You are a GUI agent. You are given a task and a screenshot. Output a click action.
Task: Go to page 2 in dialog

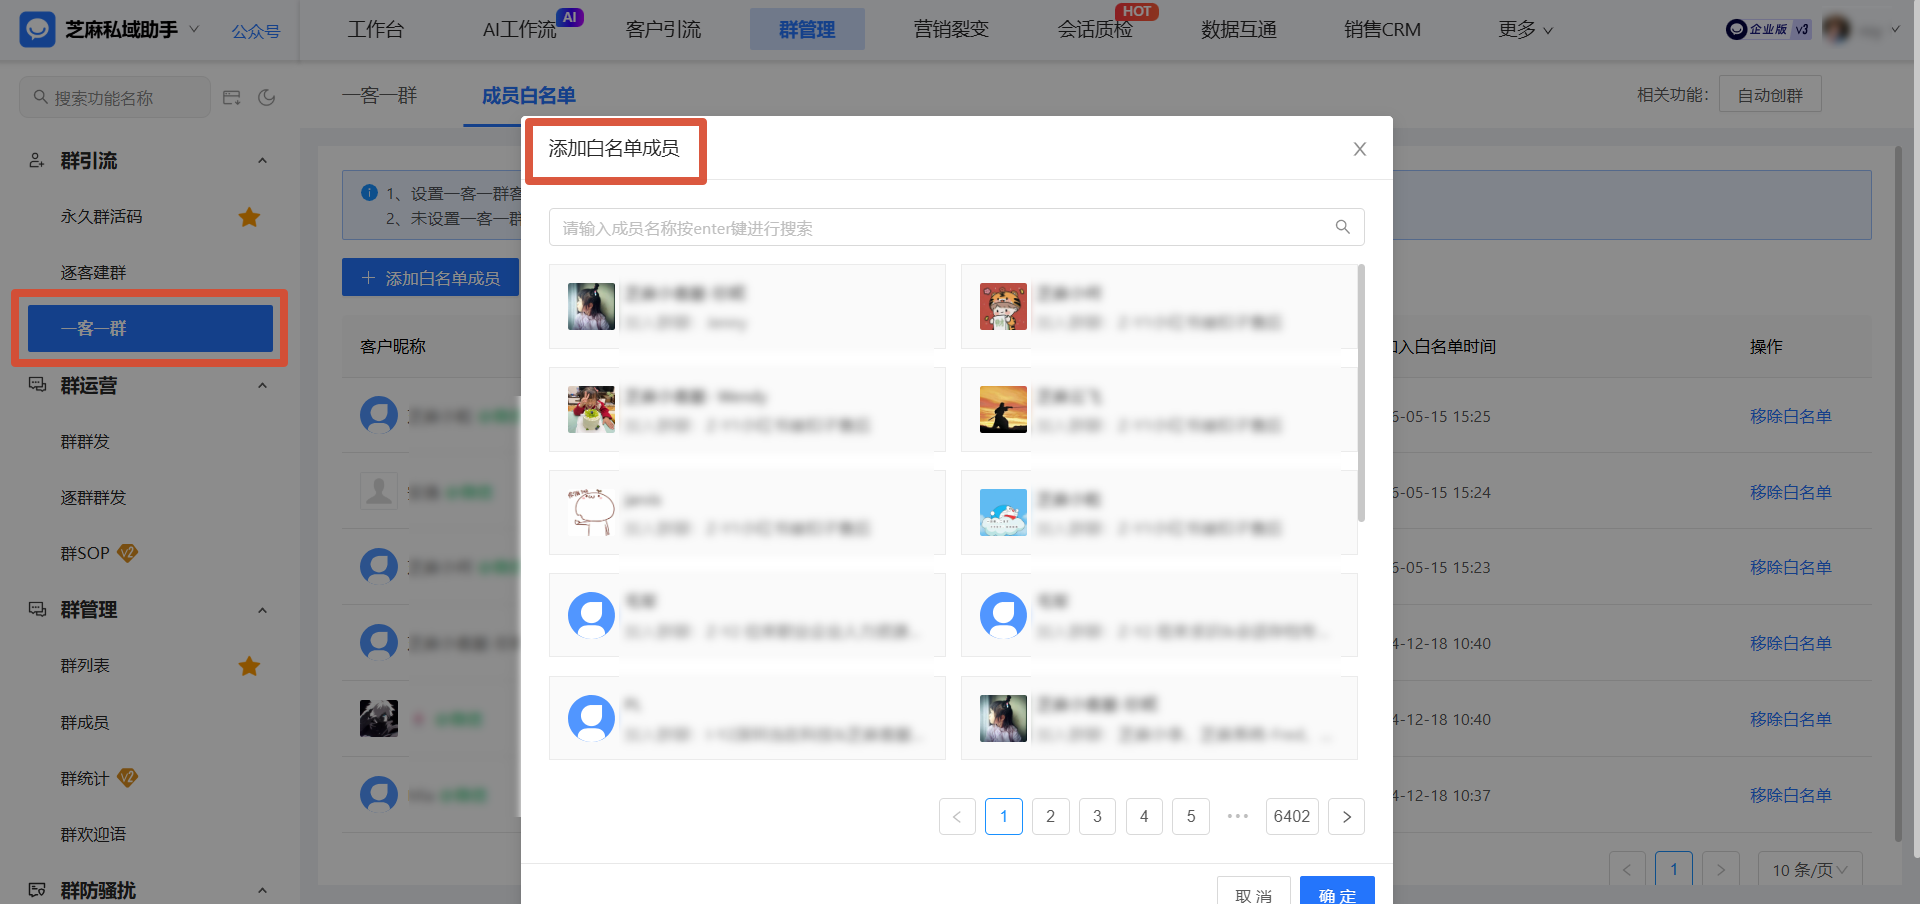(x=1050, y=816)
